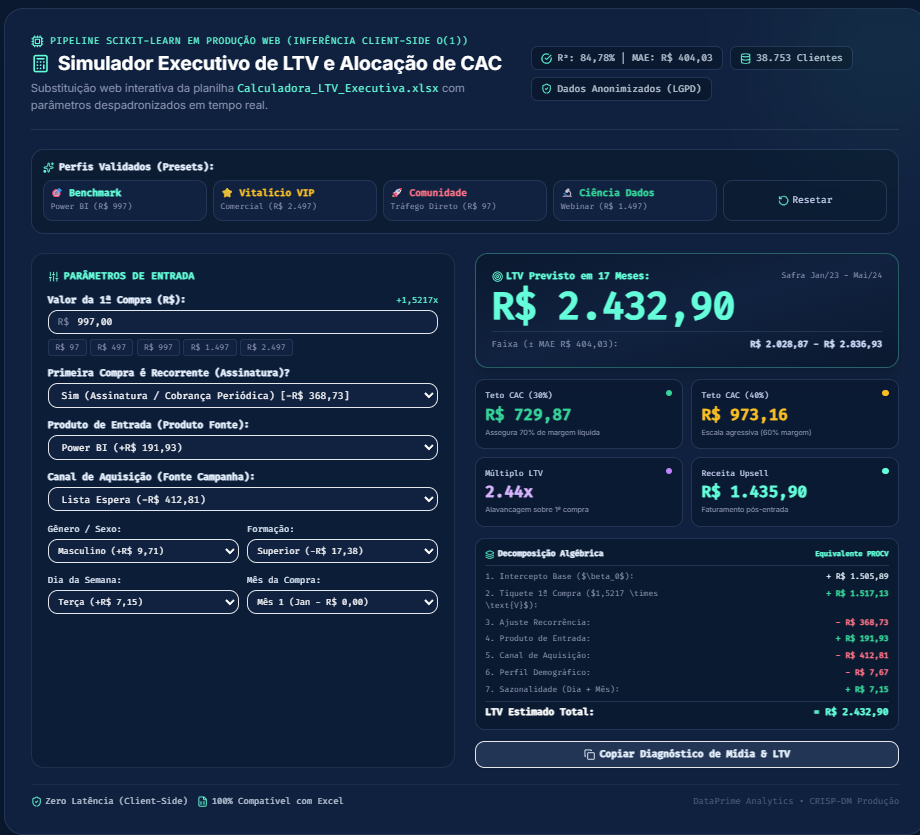Click the Ajuste Recorrência amount - R$ 368,73
920x835 pixels.
[862, 623]
